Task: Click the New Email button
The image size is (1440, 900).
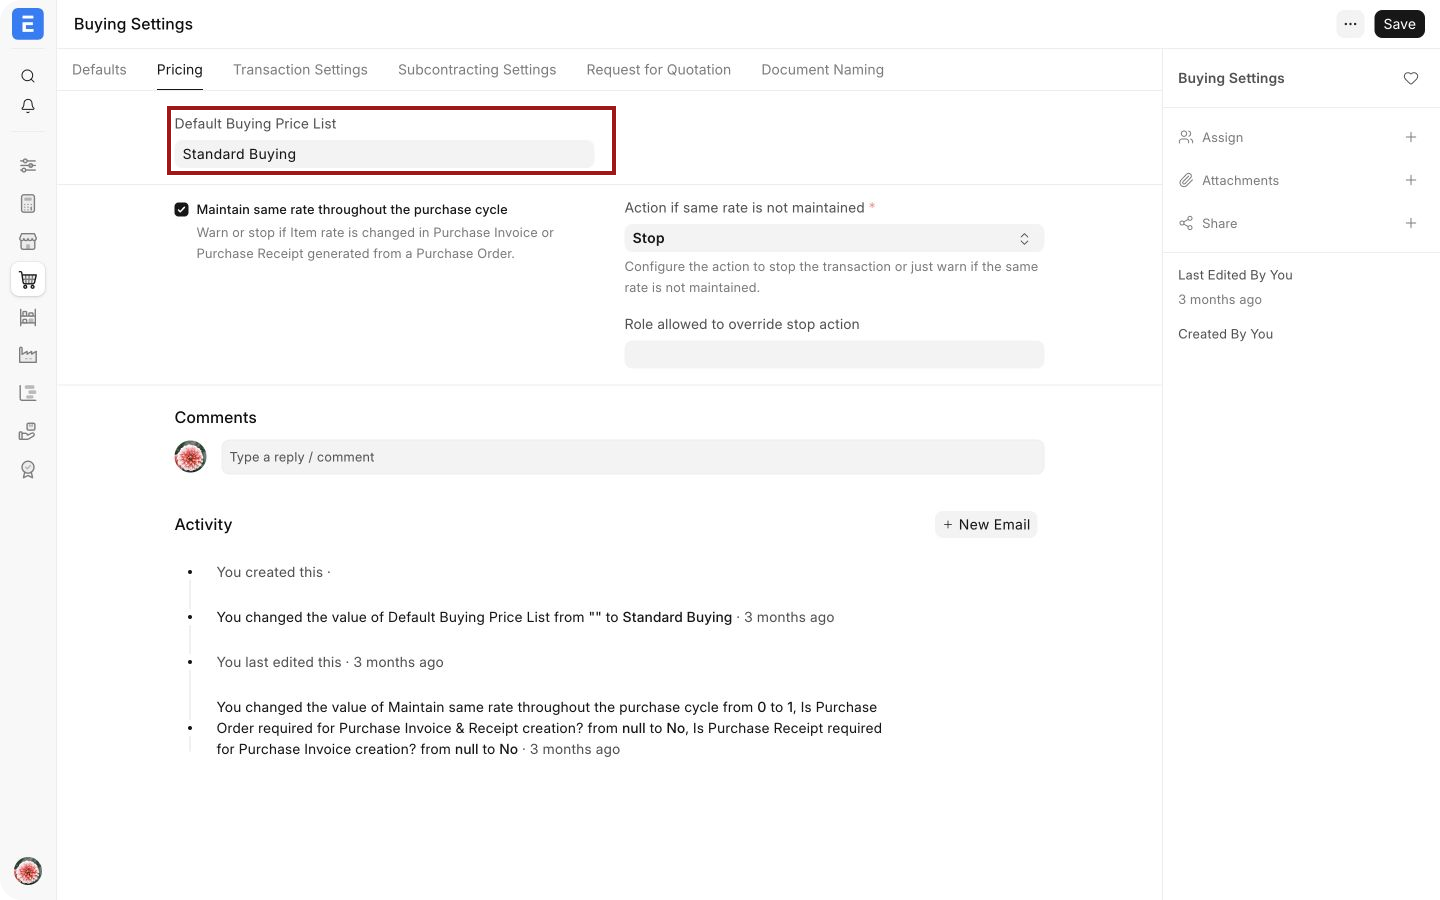Action: pos(986,524)
